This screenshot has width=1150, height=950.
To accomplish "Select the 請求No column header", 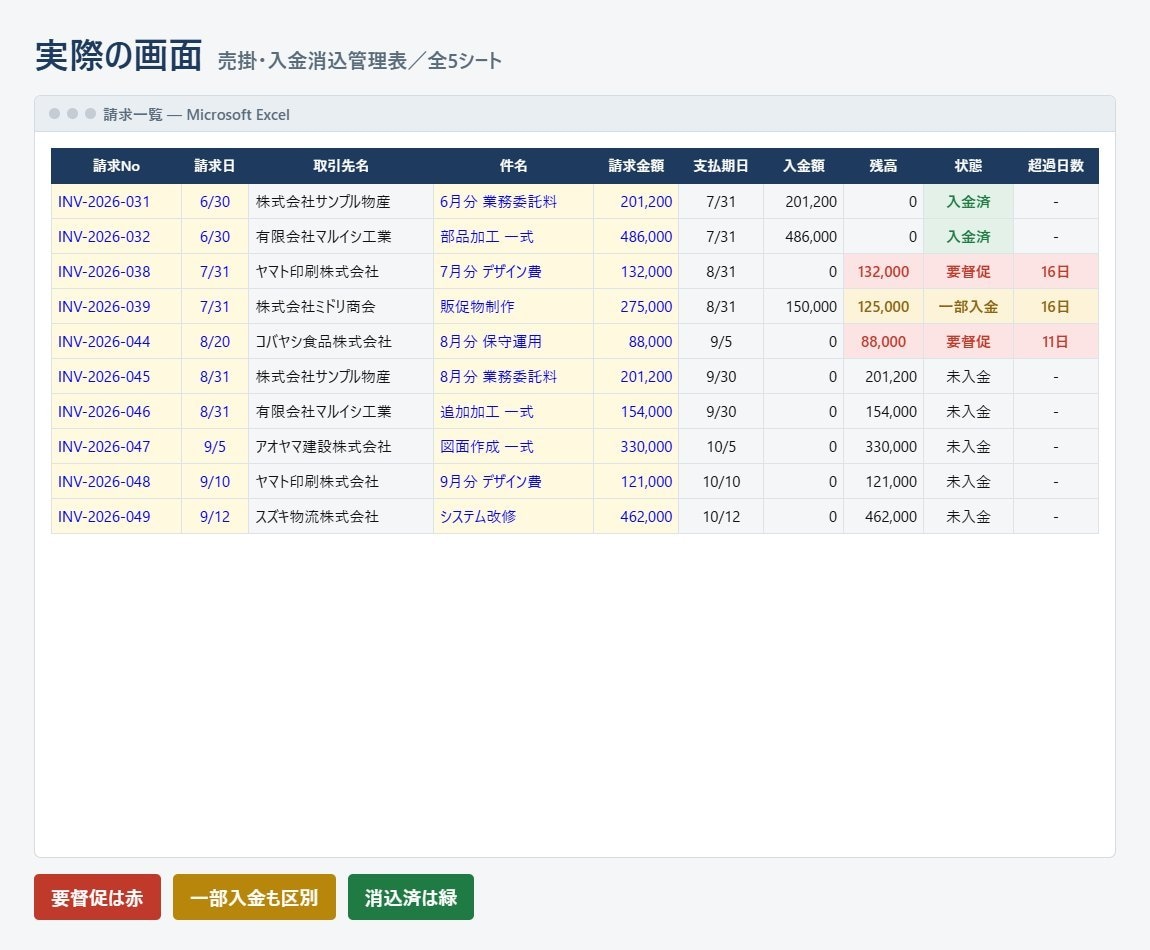I will 116,166.
